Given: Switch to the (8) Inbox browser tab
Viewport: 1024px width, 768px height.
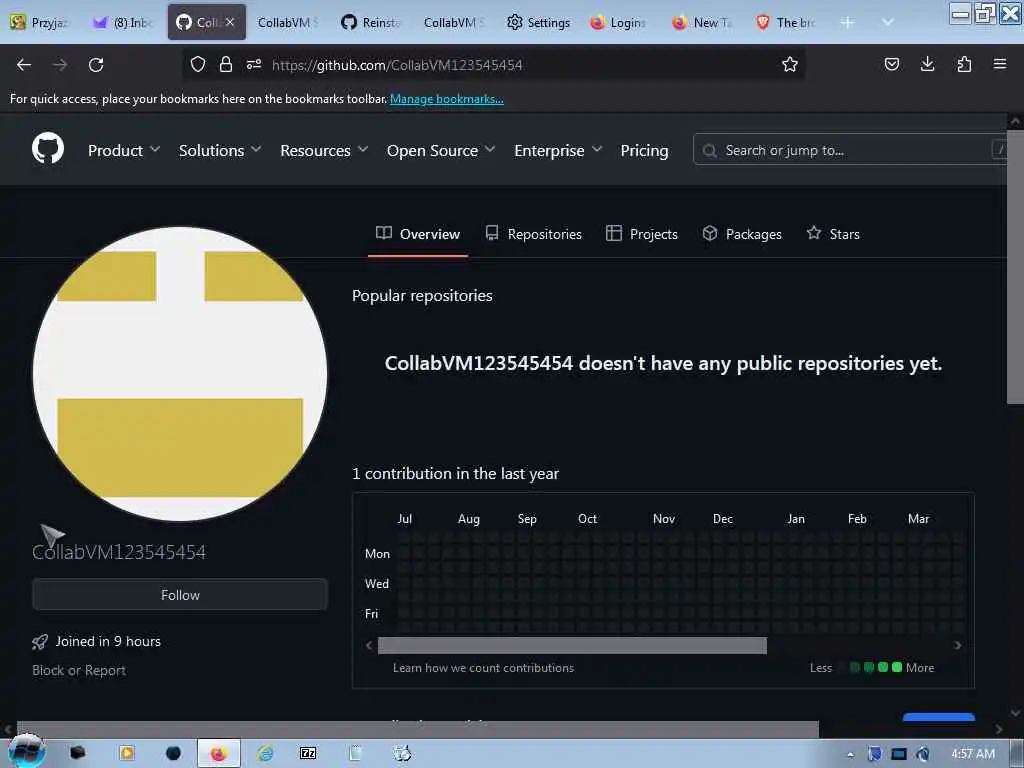Looking at the screenshot, I should 123,22.
